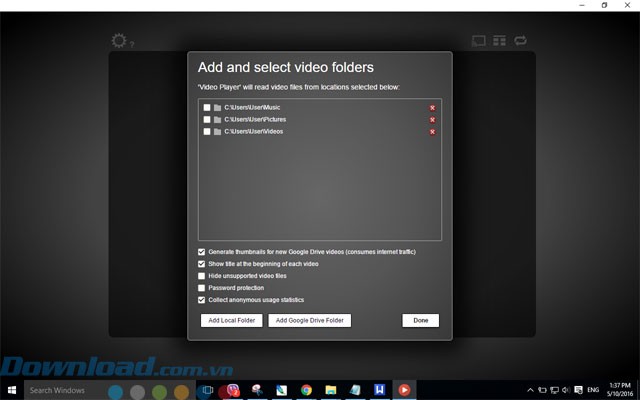Enable Password protection checkbox
The image size is (640, 400).
point(201,288)
